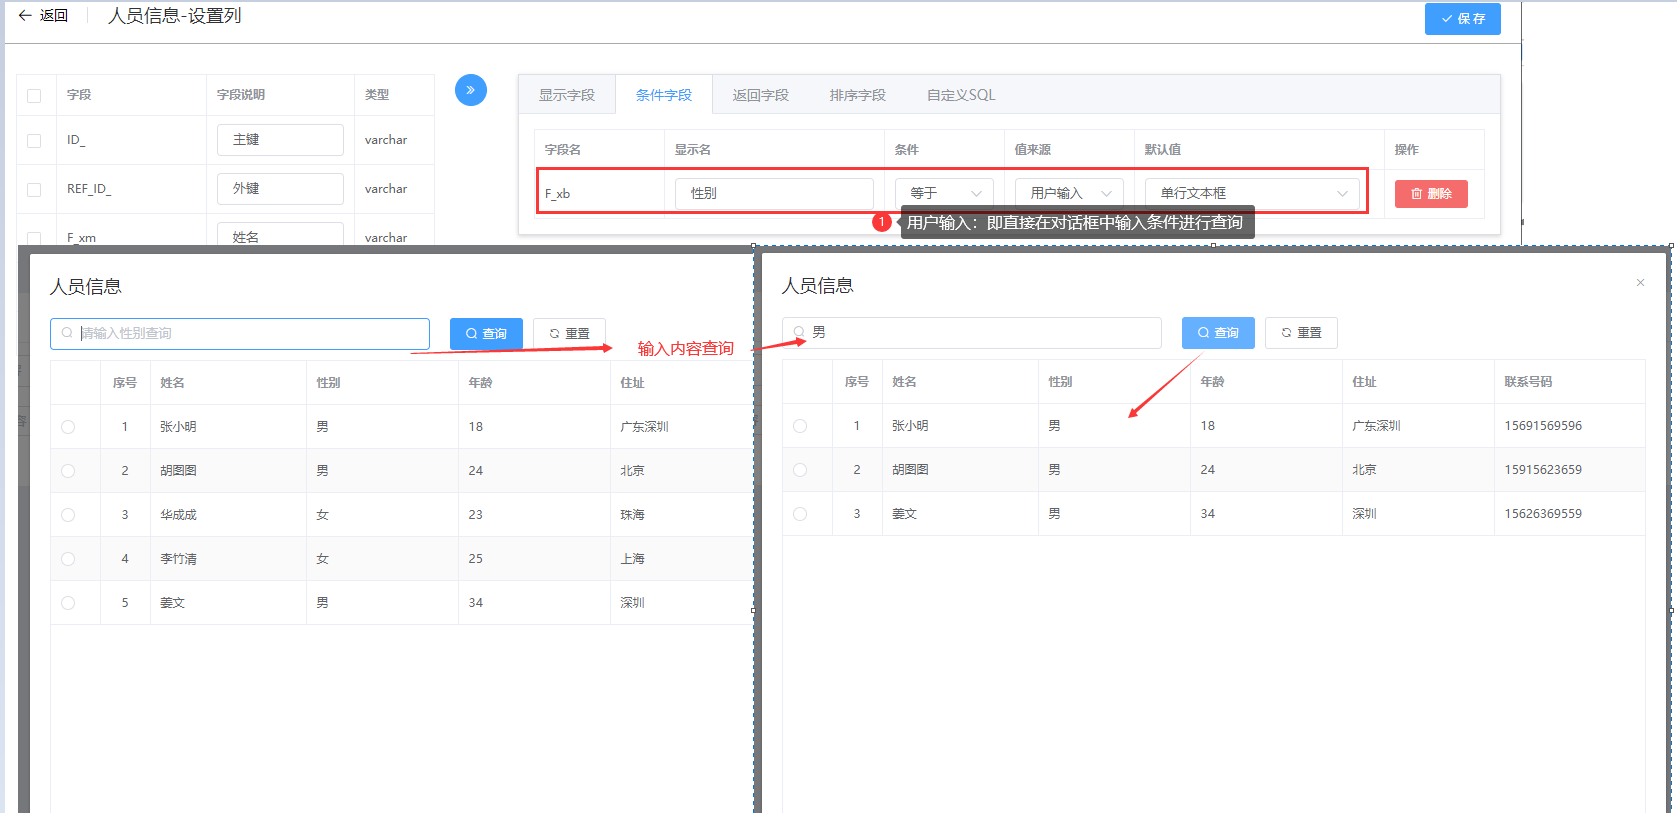Click the 重置 reset button in right dialog
The height and width of the screenshot is (813, 1677).
point(1300,333)
